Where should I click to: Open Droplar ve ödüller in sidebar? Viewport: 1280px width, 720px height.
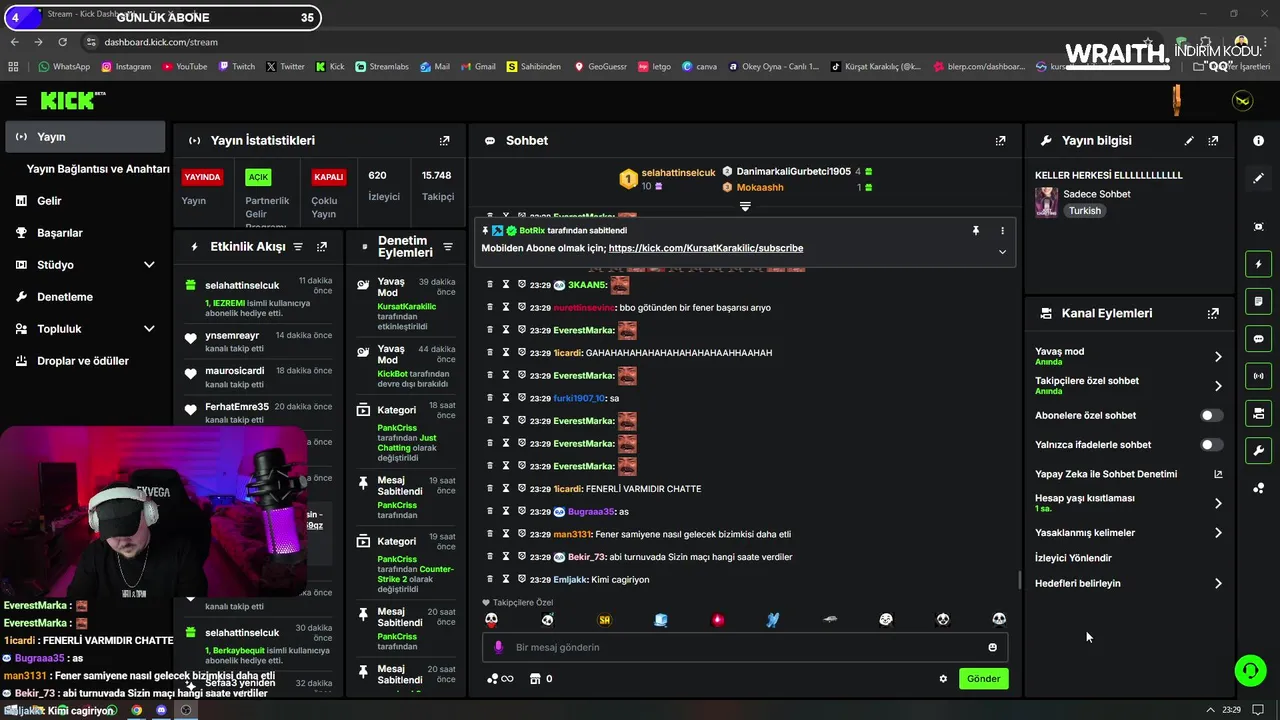tap(82, 361)
